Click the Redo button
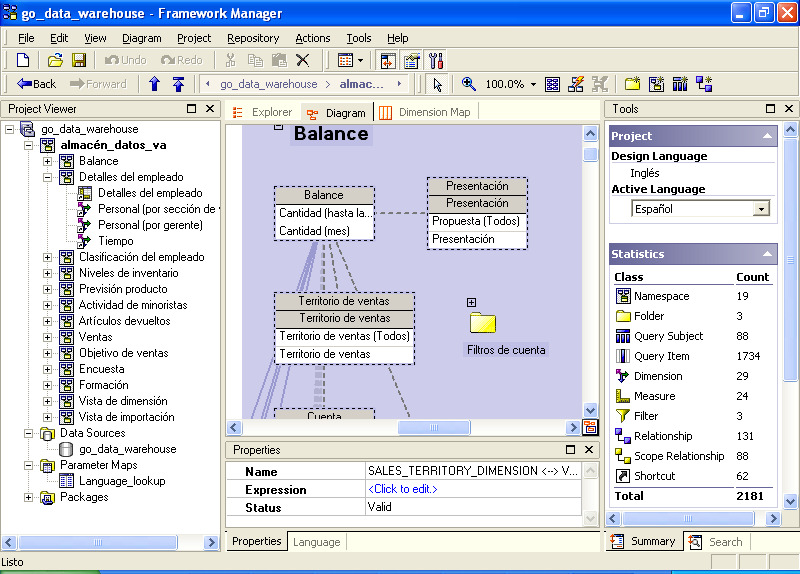This screenshot has width=800, height=574. point(182,60)
